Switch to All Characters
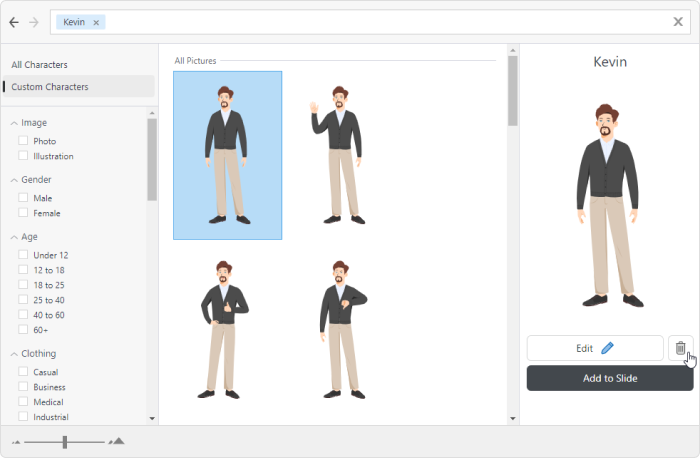The image size is (700, 458). point(40,65)
